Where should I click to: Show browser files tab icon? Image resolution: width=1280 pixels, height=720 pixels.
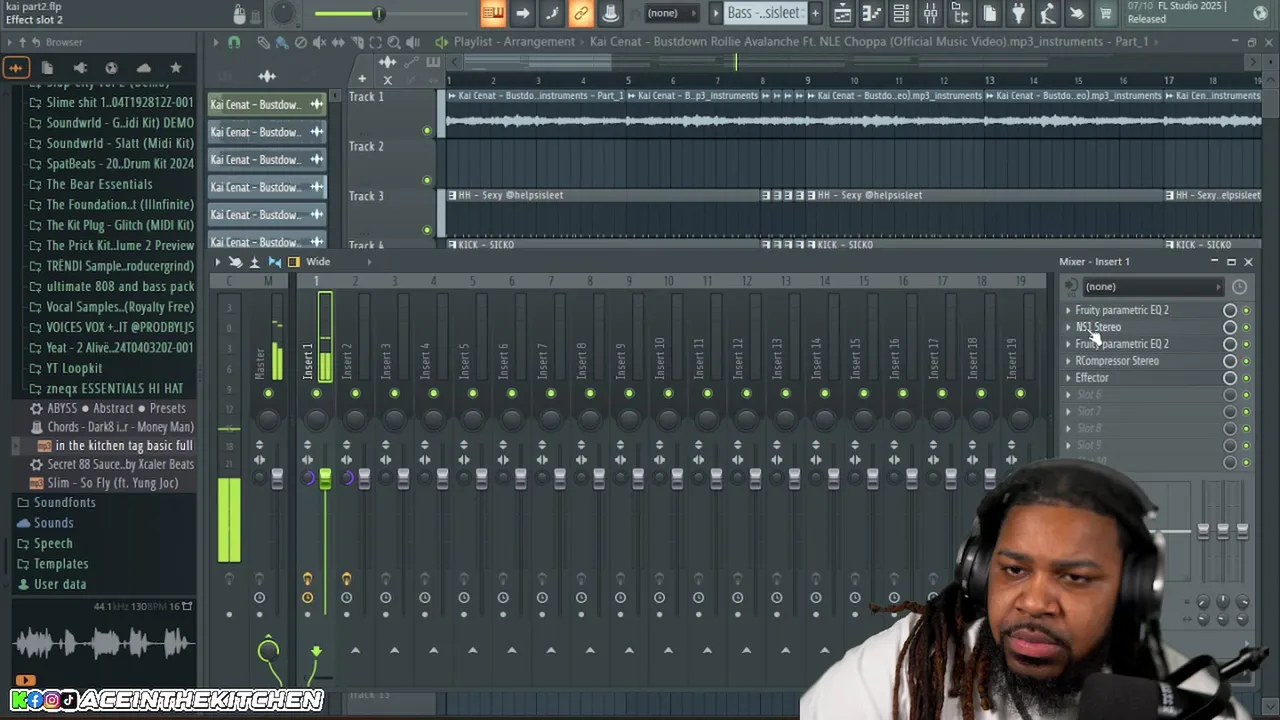coord(47,68)
